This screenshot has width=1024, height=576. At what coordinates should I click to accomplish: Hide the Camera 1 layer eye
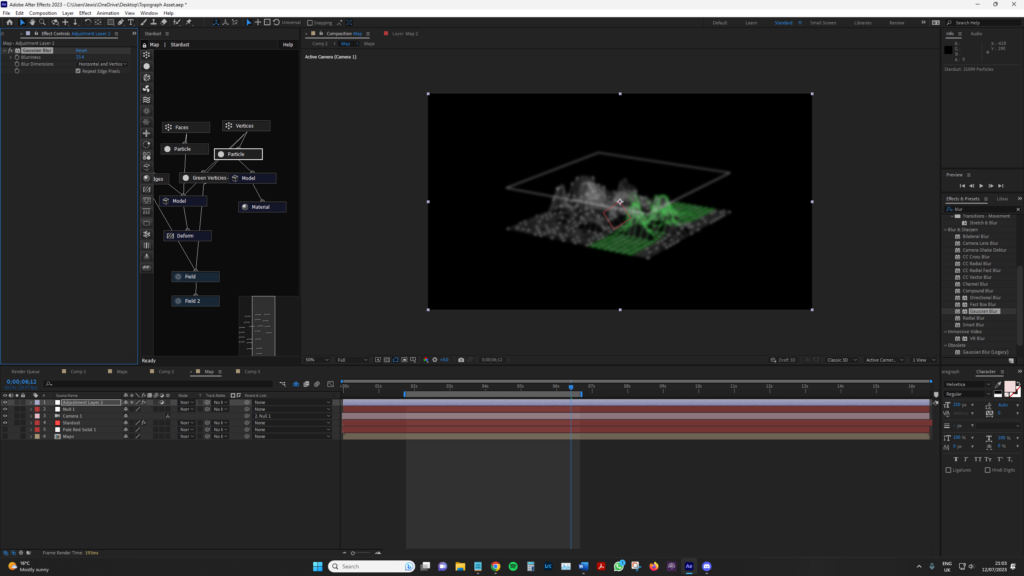(5, 416)
